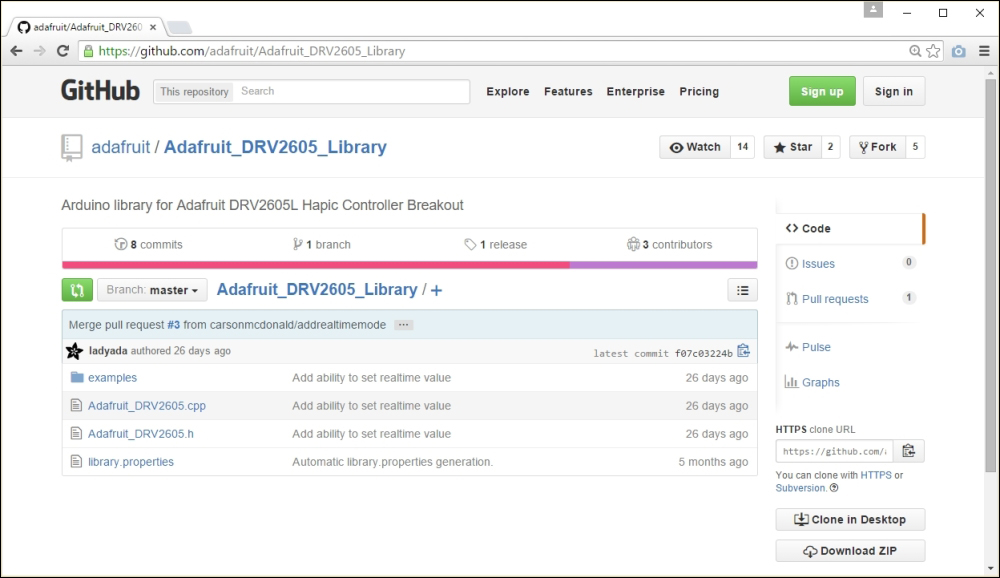The image size is (1000, 578).
Task: Click the adafruit owner link
Action: coord(121,147)
